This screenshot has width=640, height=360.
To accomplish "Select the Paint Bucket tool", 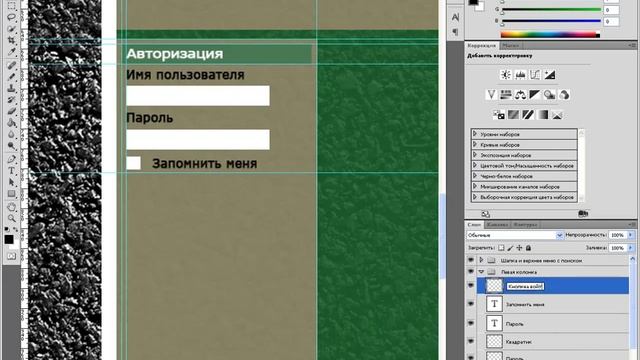I will 11,123.
